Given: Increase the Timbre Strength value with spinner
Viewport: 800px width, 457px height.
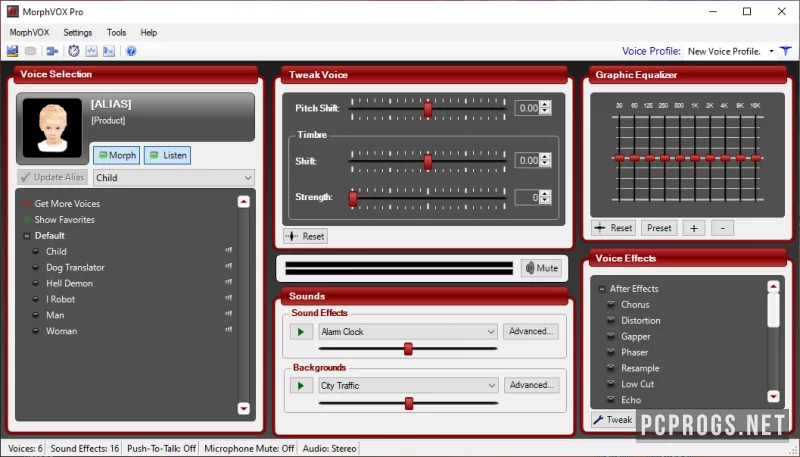Looking at the screenshot, I should [545, 194].
